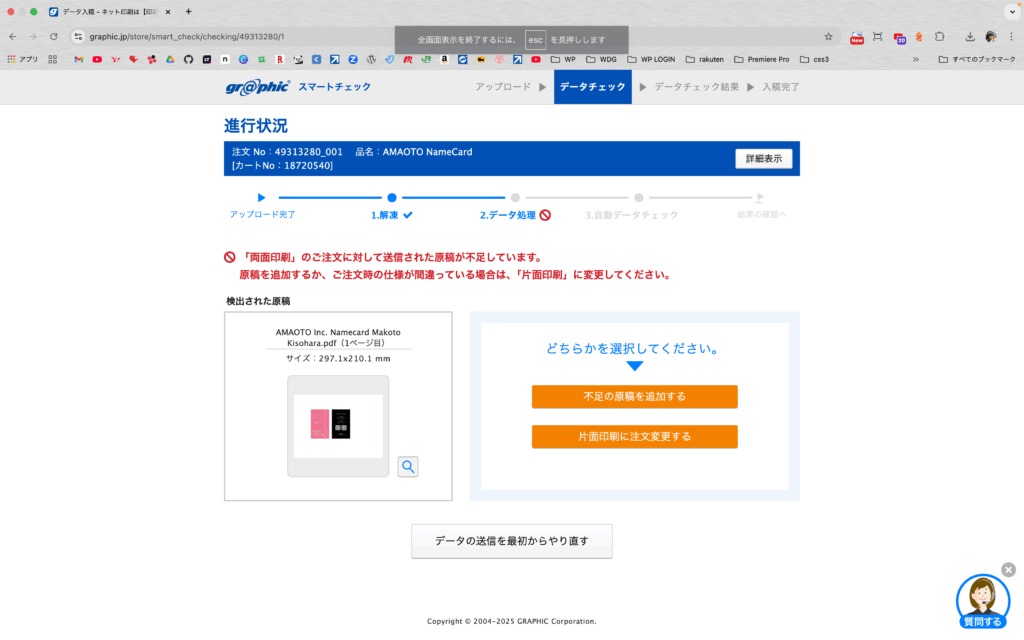Click the detected PDF page thumbnail
The image size is (1024, 640).
tap(337, 425)
